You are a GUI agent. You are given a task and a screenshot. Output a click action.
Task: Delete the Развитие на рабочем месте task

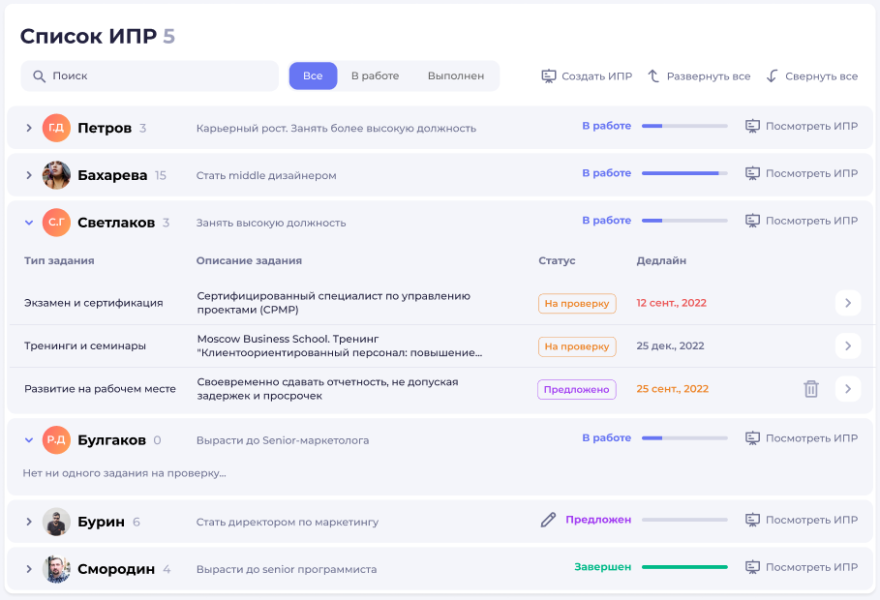pos(811,389)
